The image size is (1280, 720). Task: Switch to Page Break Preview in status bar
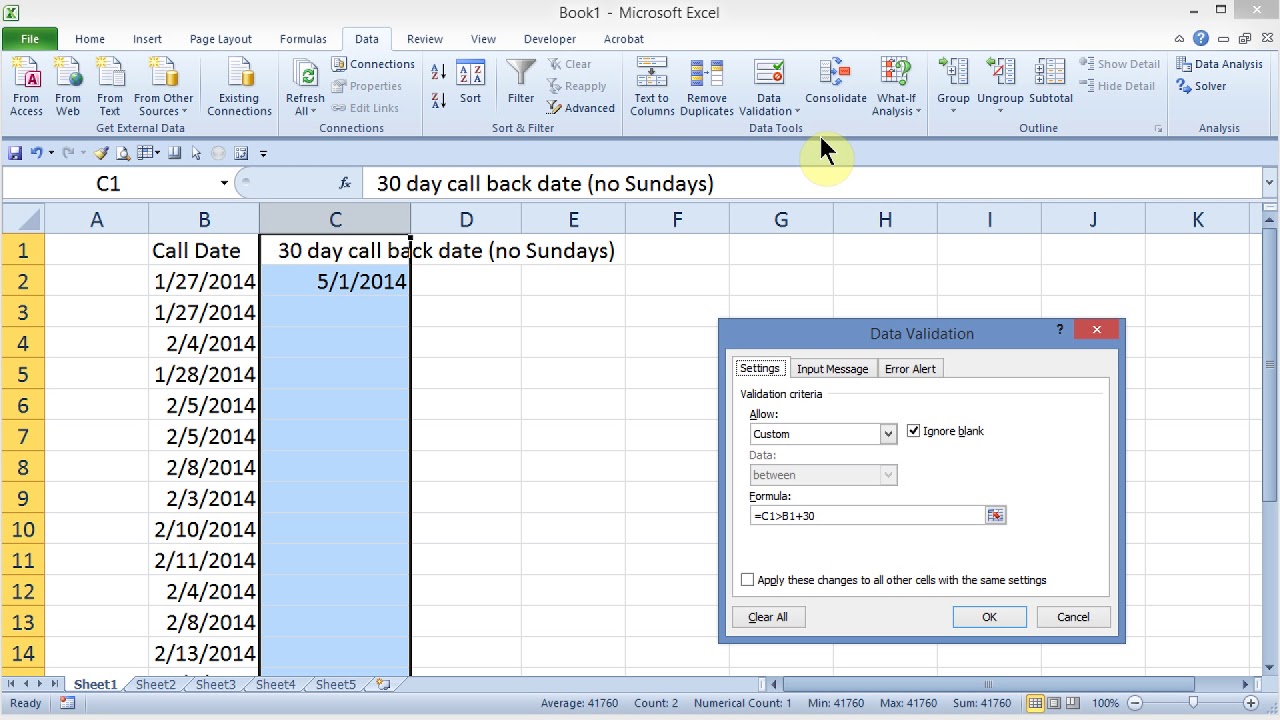click(1074, 703)
